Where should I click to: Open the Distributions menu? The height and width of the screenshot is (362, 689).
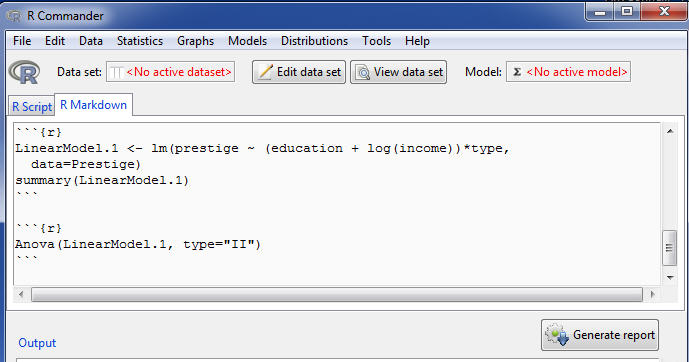click(x=314, y=41)
